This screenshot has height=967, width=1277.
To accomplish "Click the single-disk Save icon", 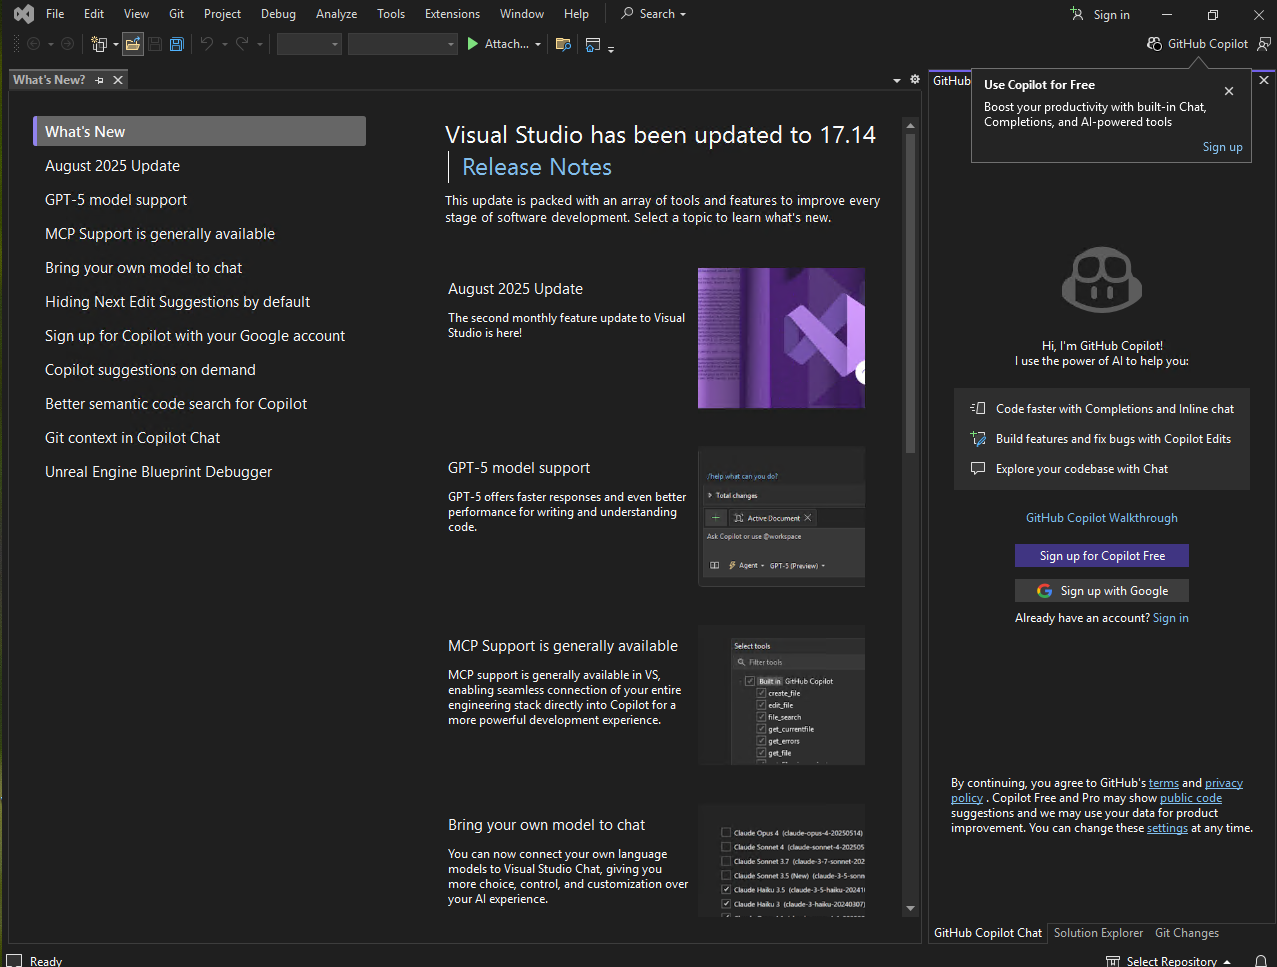I will click(155, 44).
